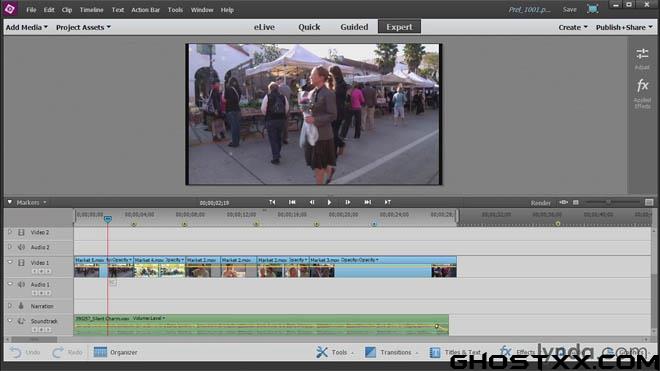Click the Narration microphone icon
The height and width of the screenshot is (371, 660).
coord(21,306)
